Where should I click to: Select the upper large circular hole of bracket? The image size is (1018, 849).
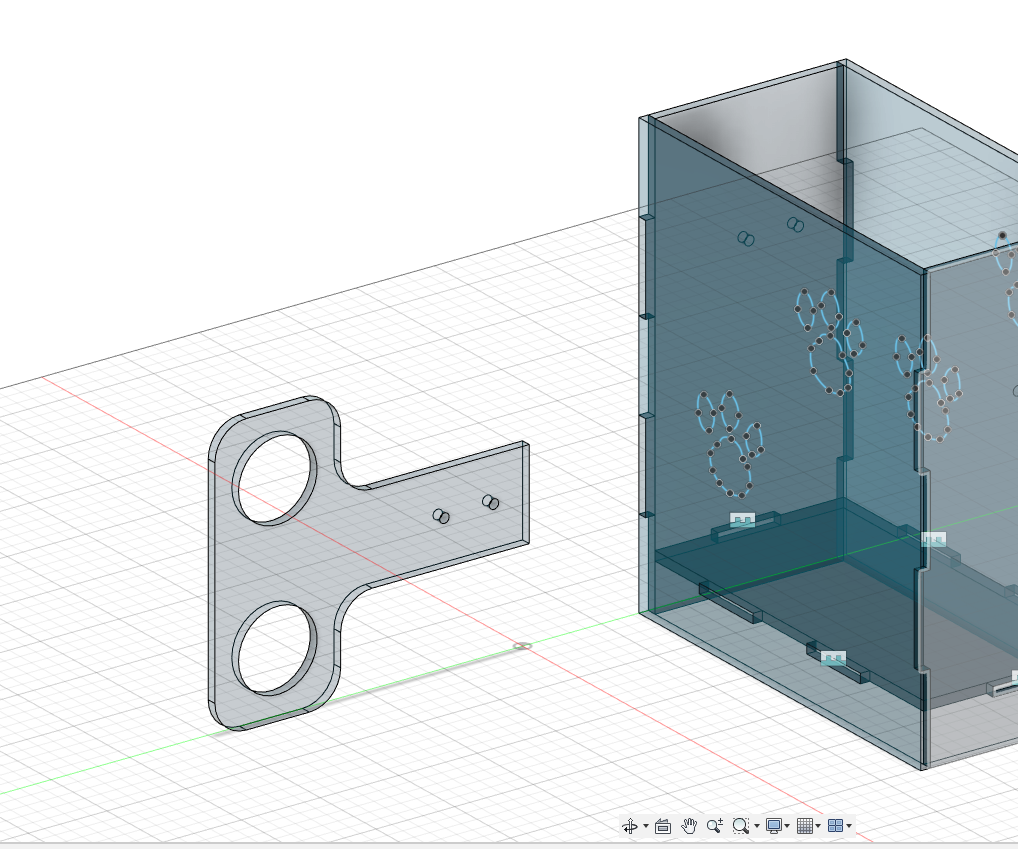pyautogui.click(x=275, y=478)
